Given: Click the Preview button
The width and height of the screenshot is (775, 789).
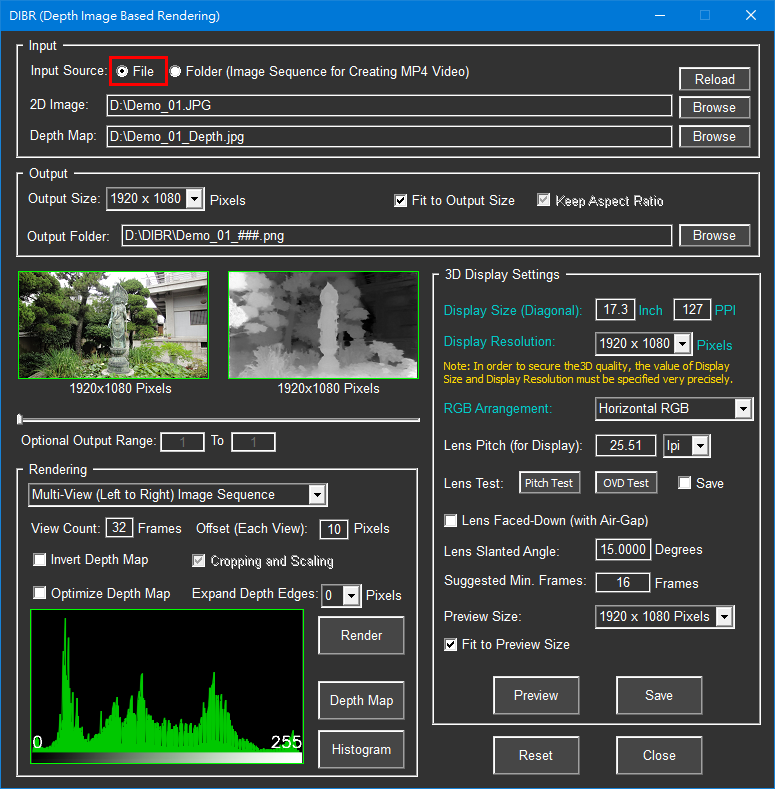Looking at the screenshot, I should pos(536,695).
